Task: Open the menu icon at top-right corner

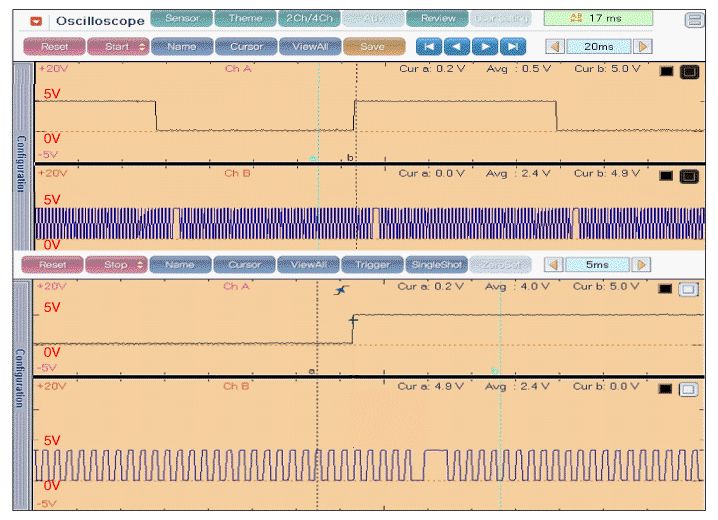Action: pos(694,20)
